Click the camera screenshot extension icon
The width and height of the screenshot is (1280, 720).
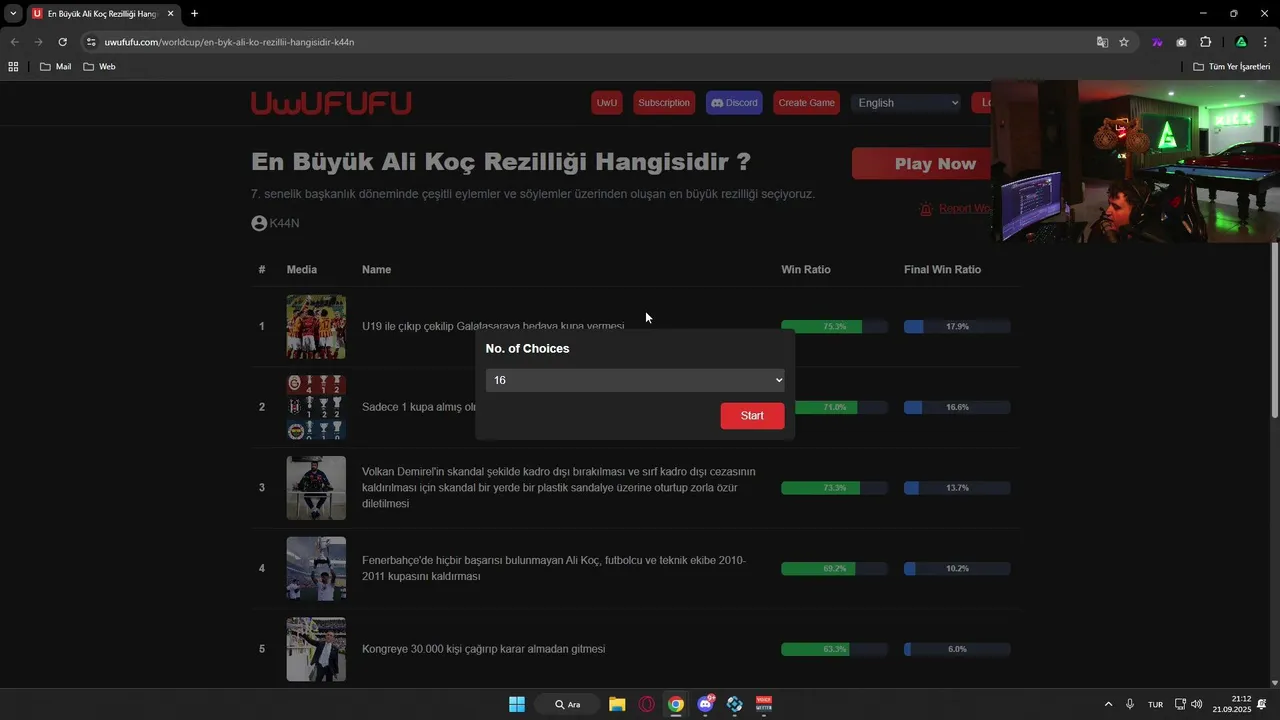[1181, 42]
